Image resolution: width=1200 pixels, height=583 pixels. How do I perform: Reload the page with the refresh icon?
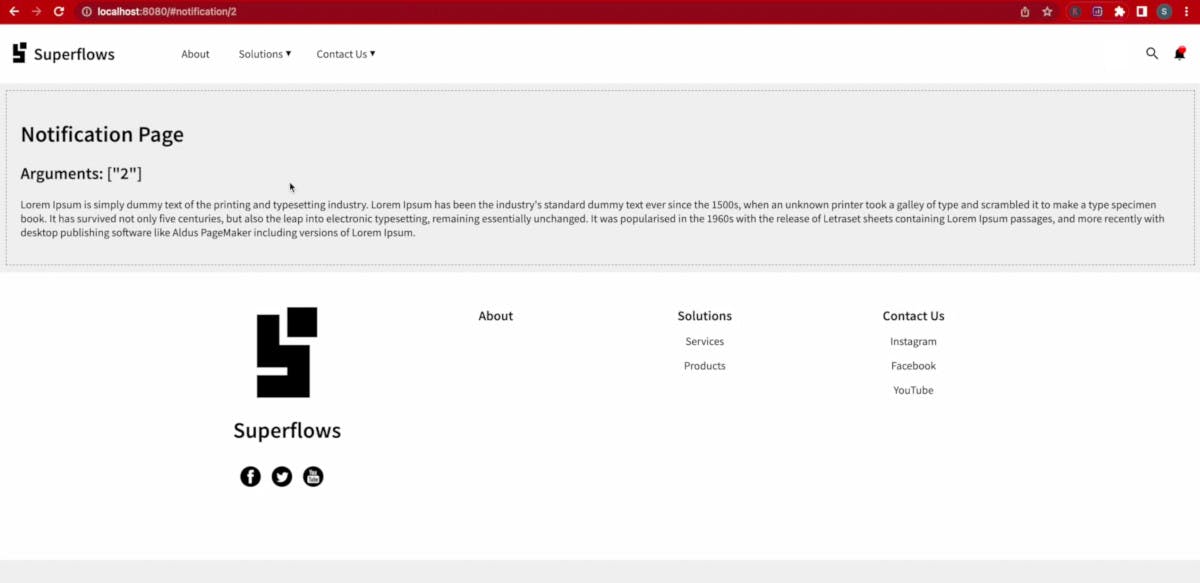point(58,11)
